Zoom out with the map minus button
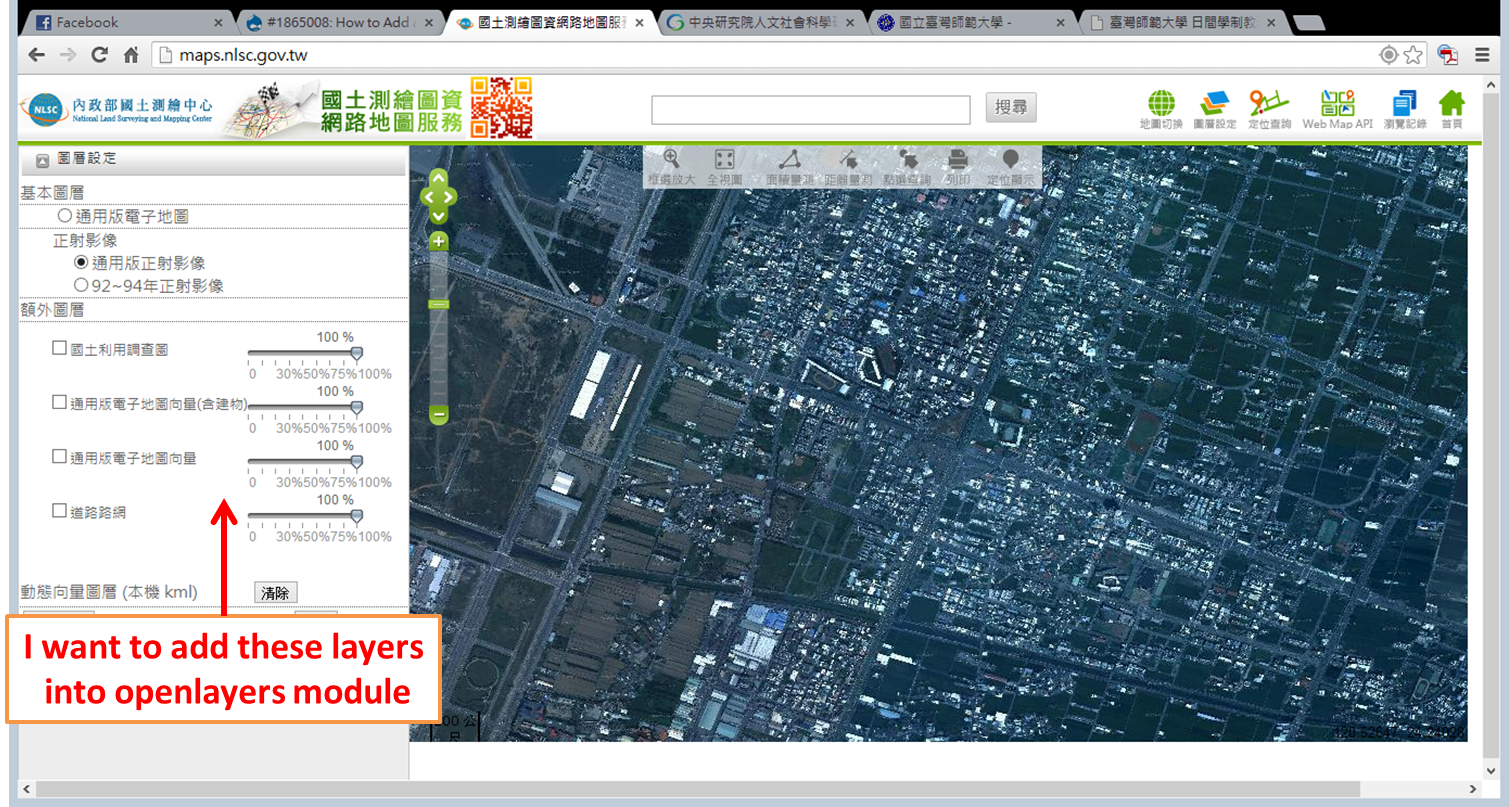The width and height of the screenshot is (1509, 807). (439, 414)
